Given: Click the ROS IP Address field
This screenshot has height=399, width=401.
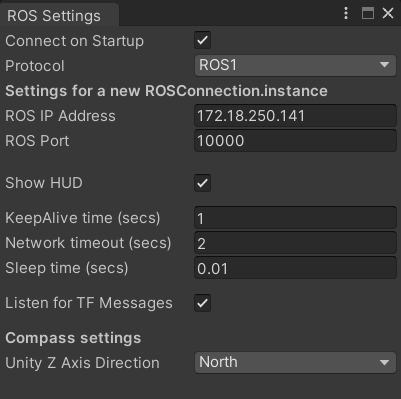Looking at the screenshot, I should [295, 116].
